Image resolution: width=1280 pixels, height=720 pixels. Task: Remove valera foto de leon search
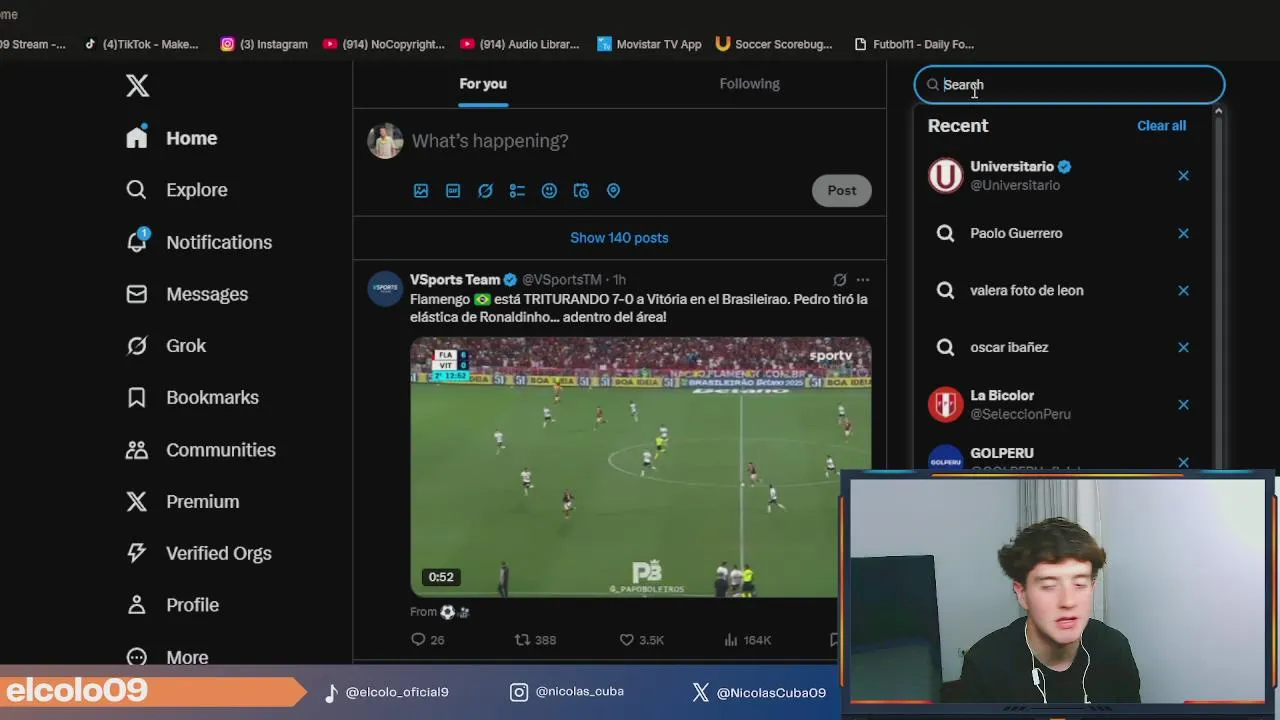(x=1183, y=290)
